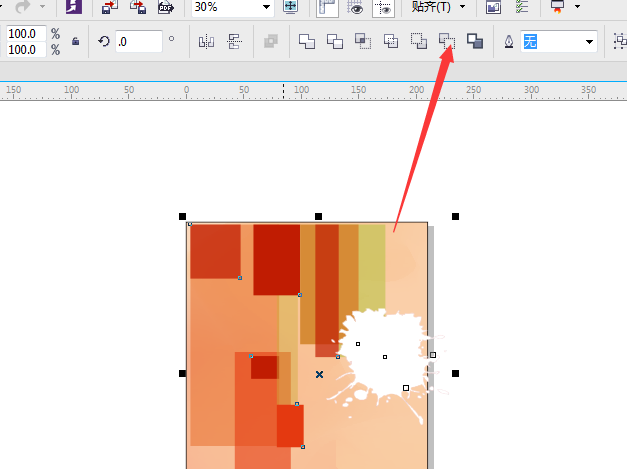Expand the Application Launcher dropdown arrow
Image resolution: width=627 pixels, height=469 pixels.
[x=577, y=6]
